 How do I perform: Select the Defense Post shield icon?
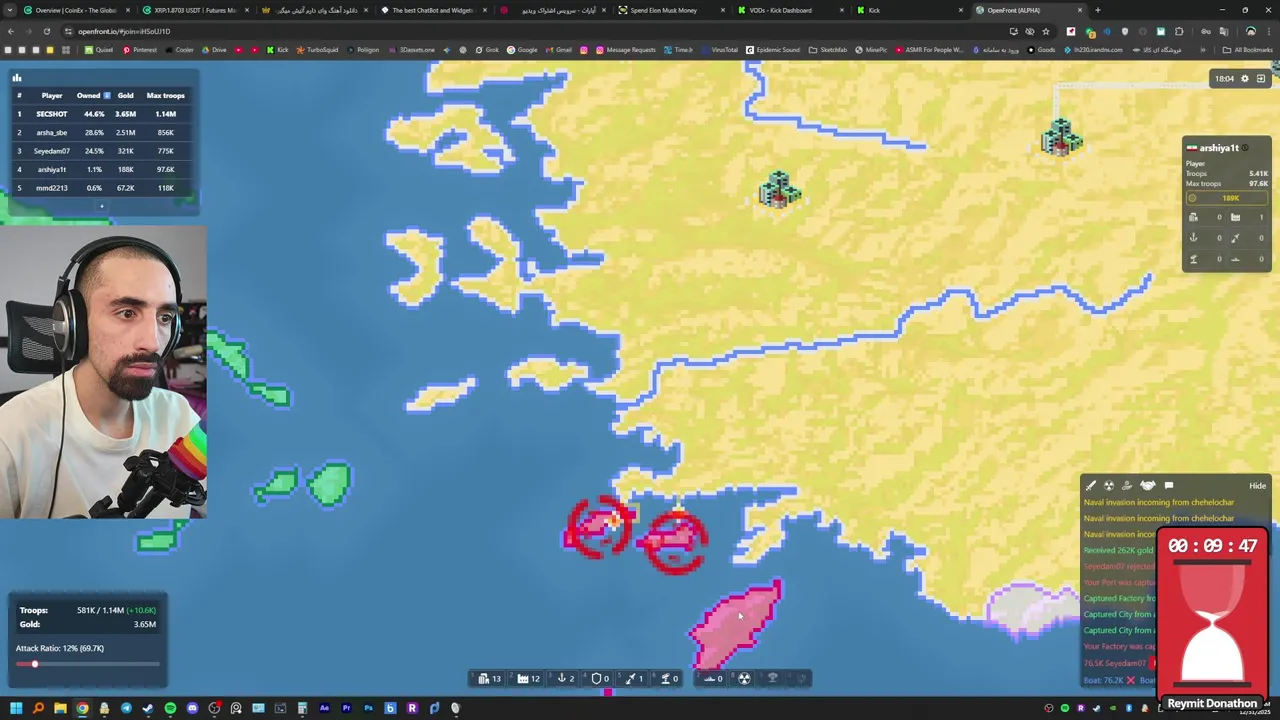pos(599,678)
